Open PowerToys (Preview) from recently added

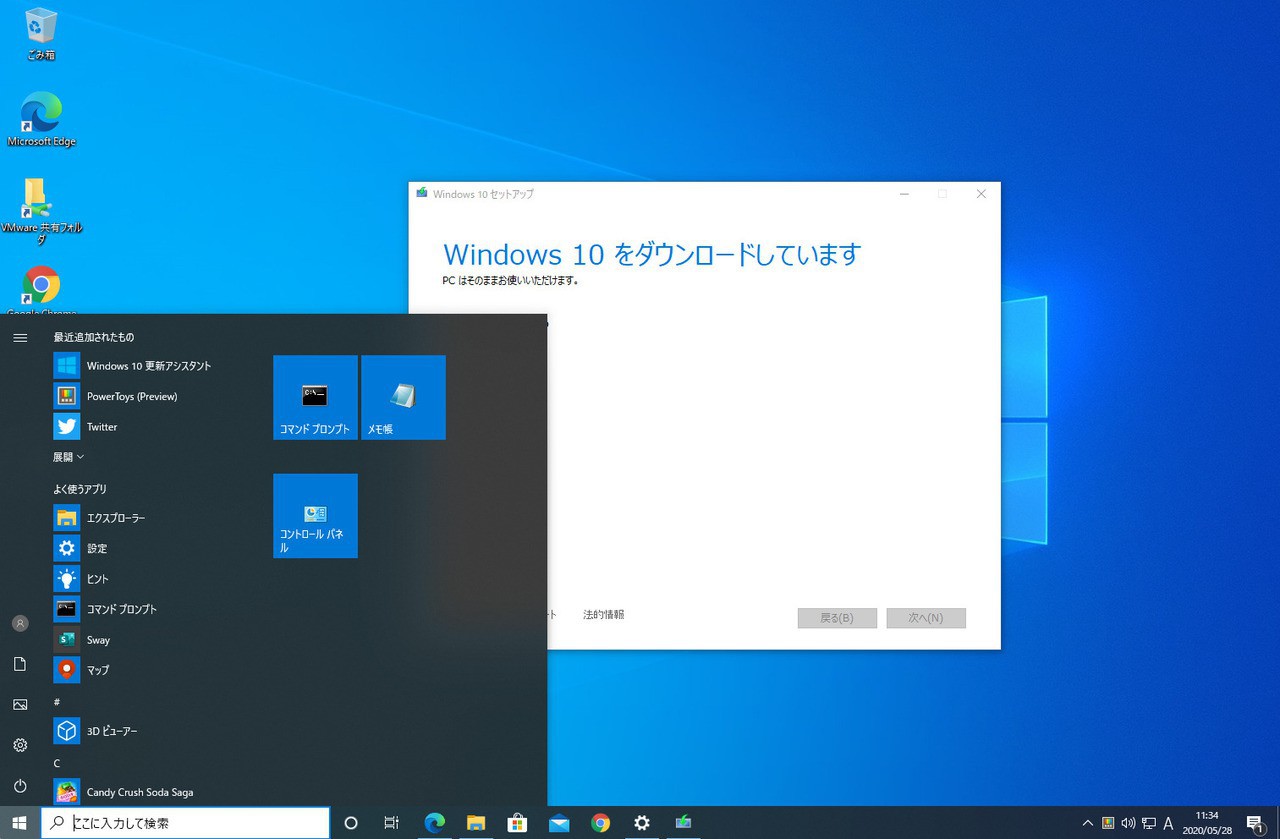131,396
